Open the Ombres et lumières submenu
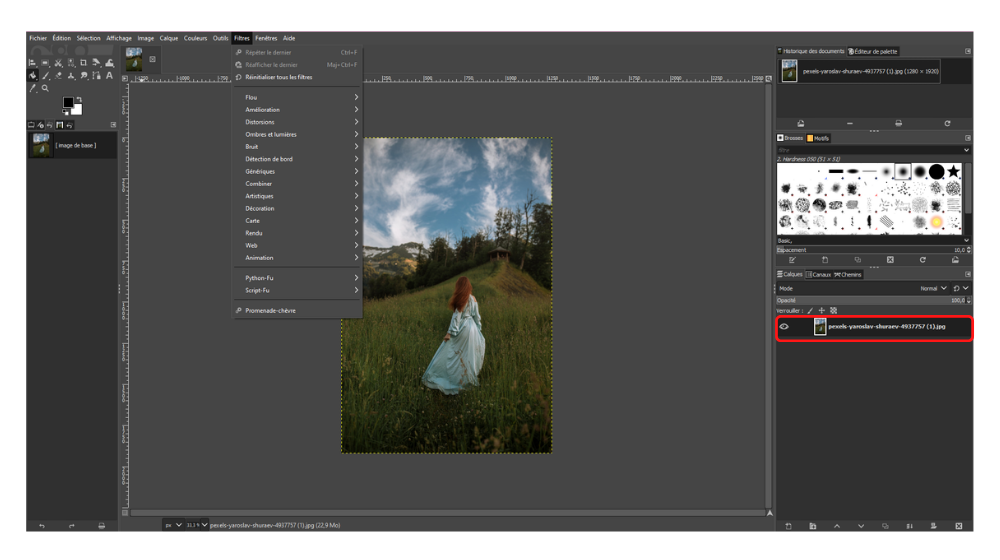 coord(297,135)
